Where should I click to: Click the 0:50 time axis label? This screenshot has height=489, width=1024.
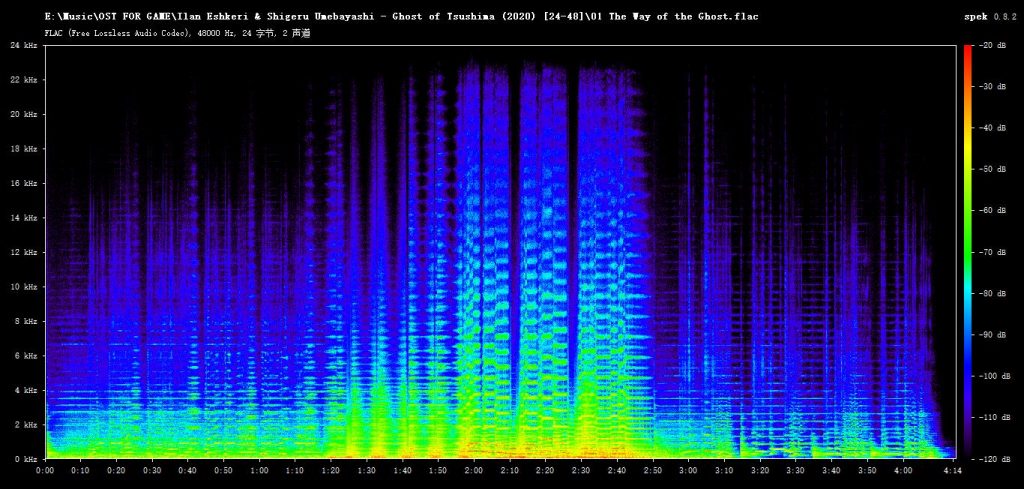(224, 470)
